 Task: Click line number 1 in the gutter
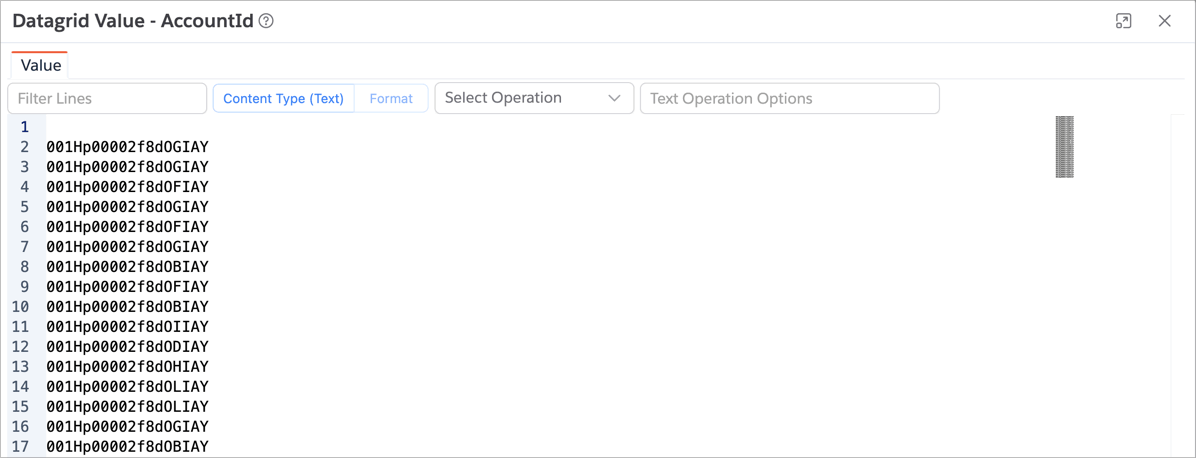tap(24, 127)
